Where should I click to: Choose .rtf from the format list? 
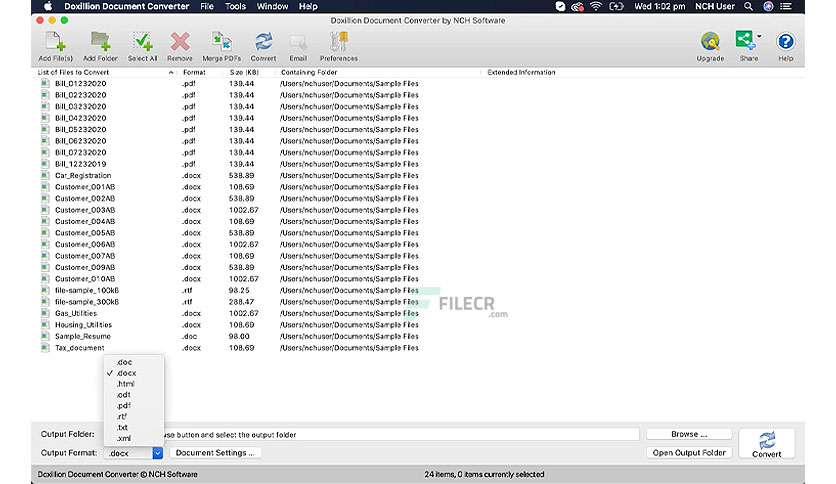pos(134,417)
